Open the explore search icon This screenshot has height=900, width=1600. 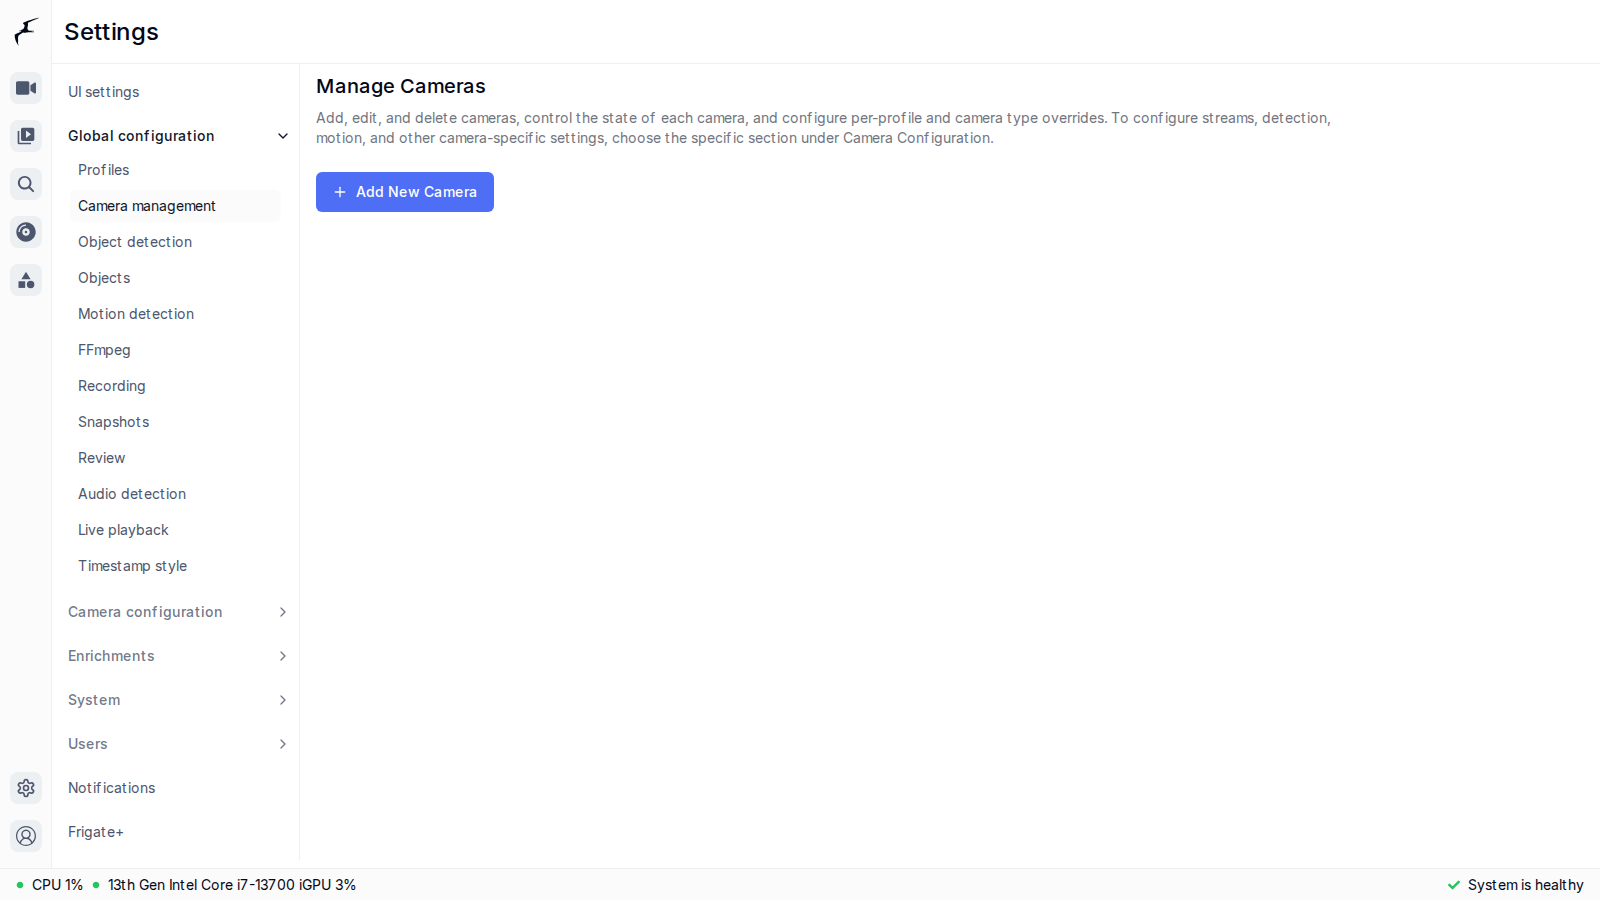point(26,184)
